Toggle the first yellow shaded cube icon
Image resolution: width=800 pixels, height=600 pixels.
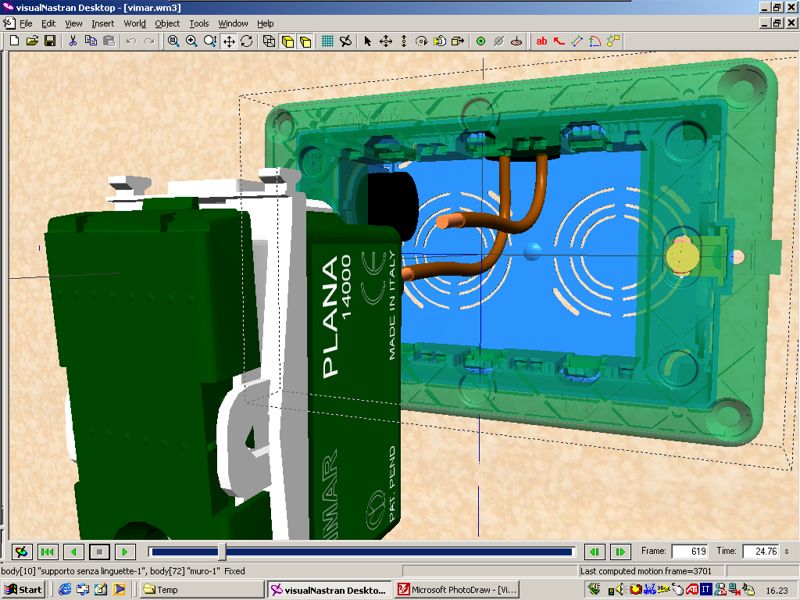288,41
